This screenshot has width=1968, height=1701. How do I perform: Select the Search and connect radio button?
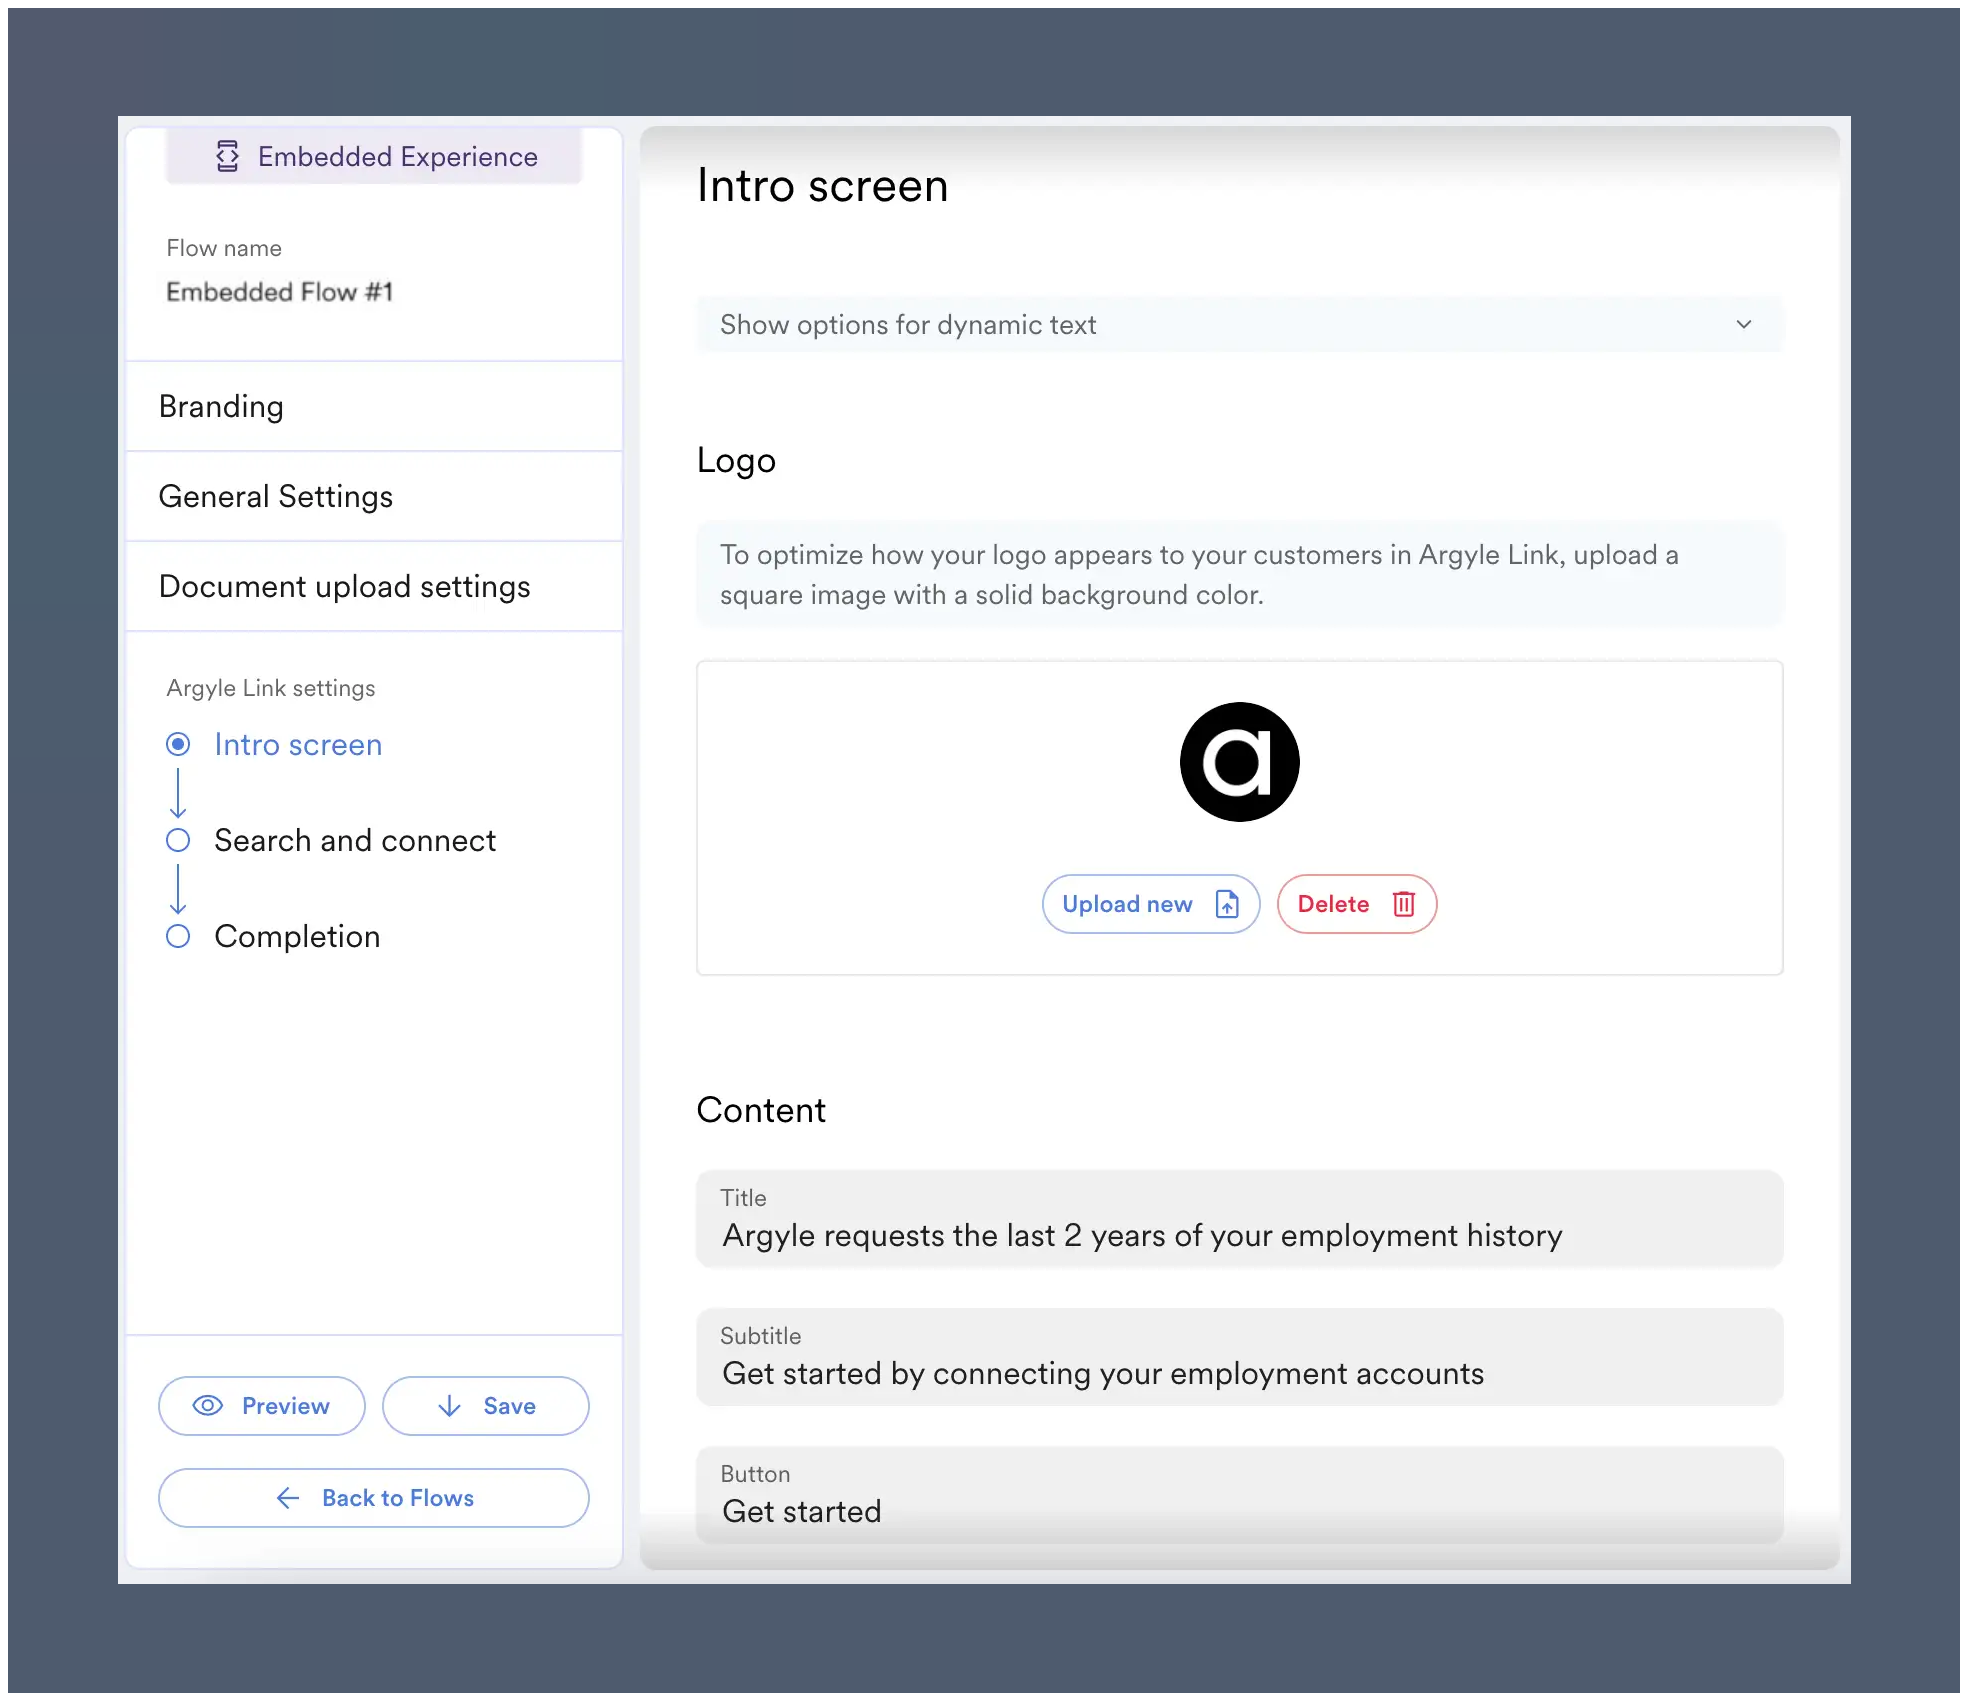[x=178, y=840]
